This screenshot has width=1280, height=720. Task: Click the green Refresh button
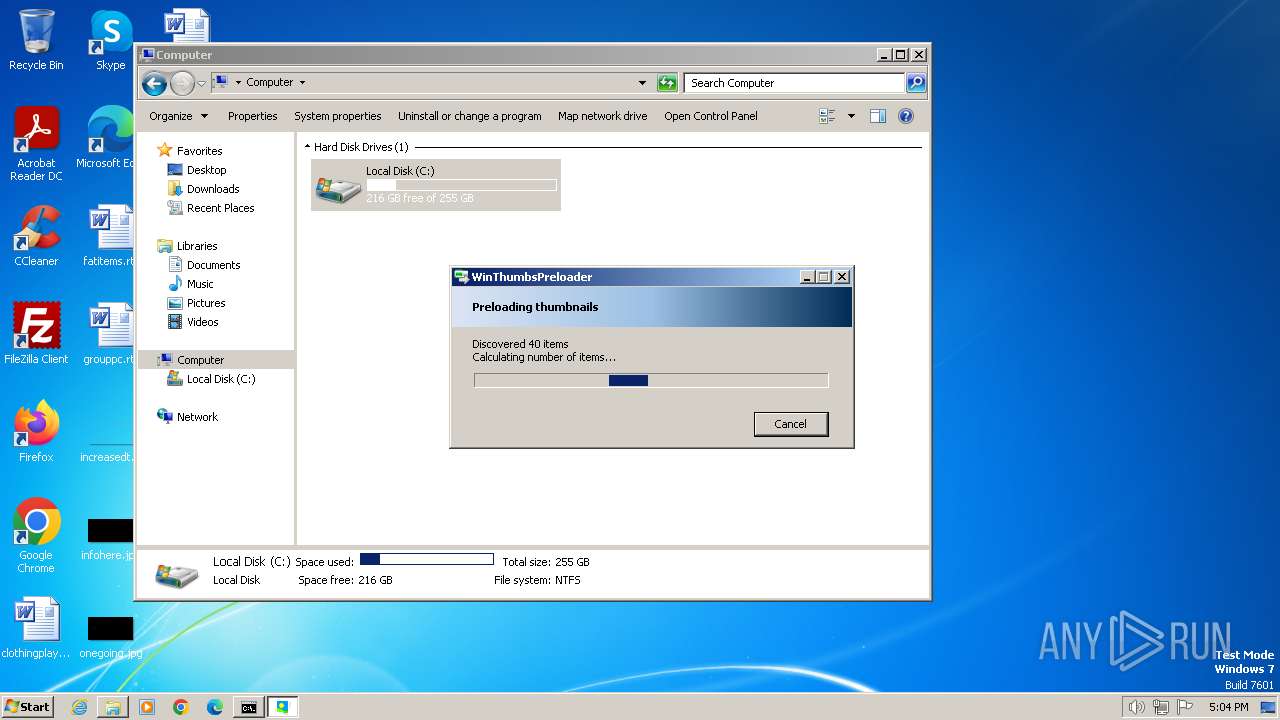667,83
